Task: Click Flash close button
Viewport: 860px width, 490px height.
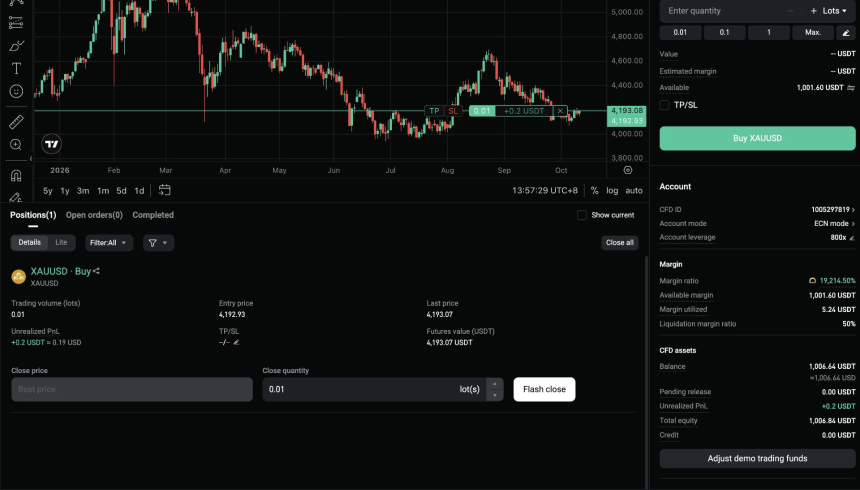Action: (544, 389)
